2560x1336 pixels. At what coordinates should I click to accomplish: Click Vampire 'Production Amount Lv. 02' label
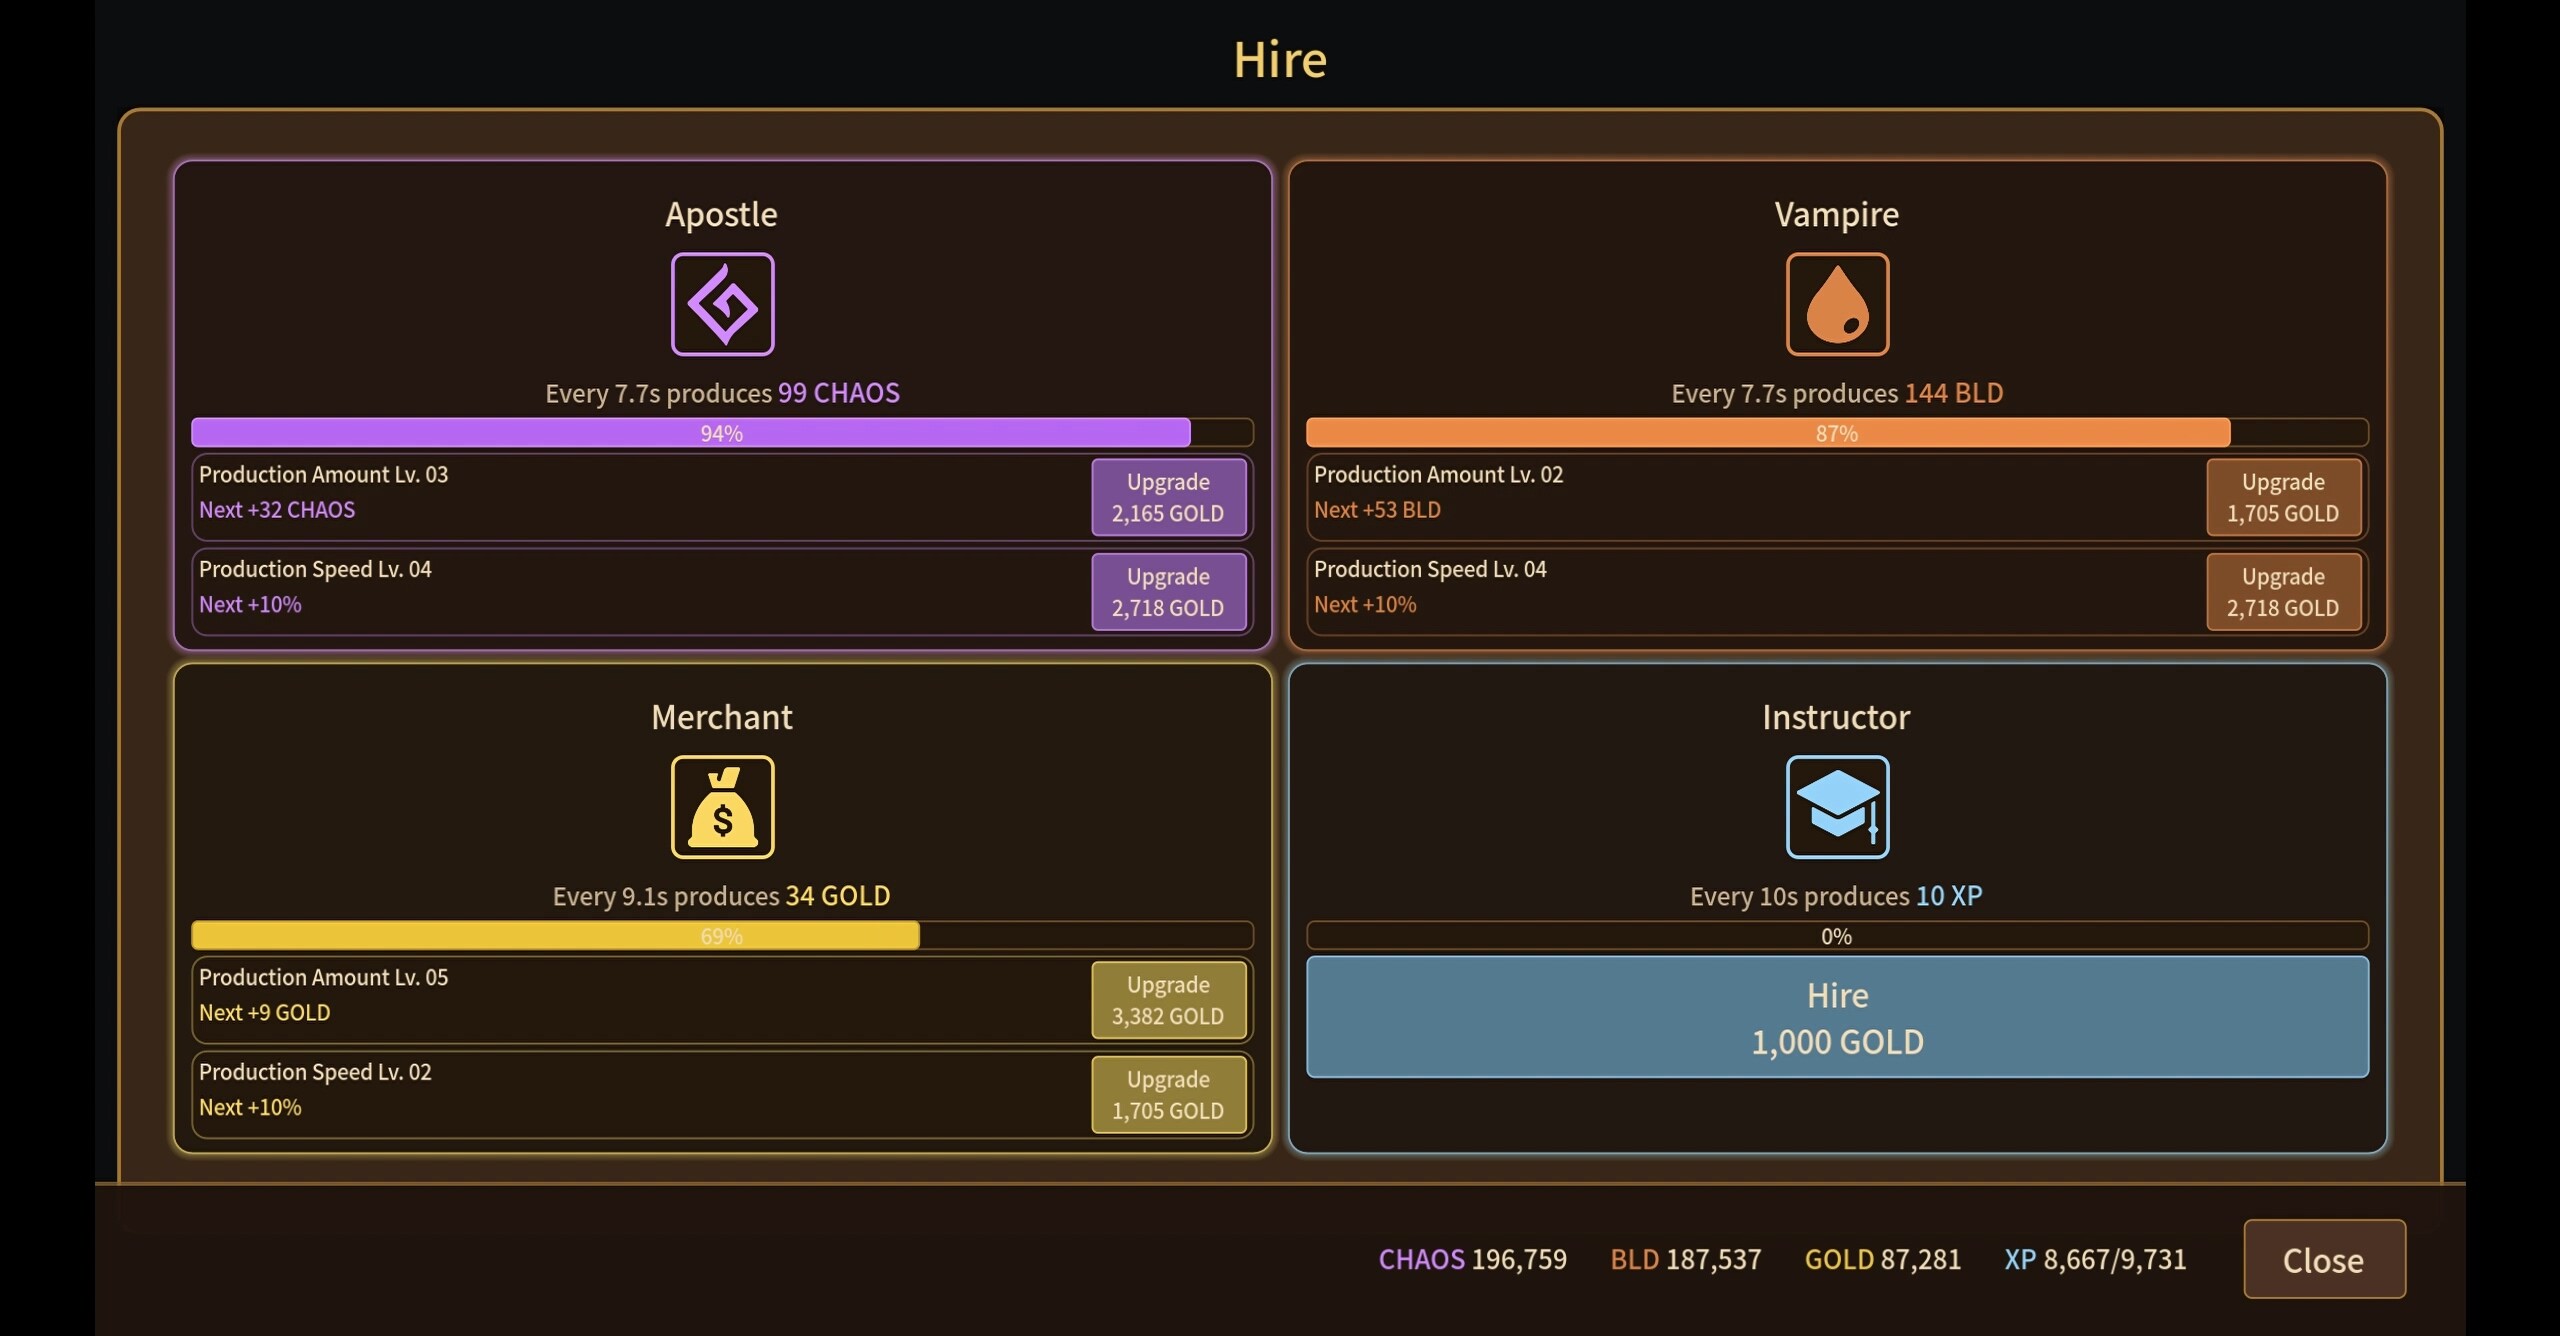point(1438,475)
